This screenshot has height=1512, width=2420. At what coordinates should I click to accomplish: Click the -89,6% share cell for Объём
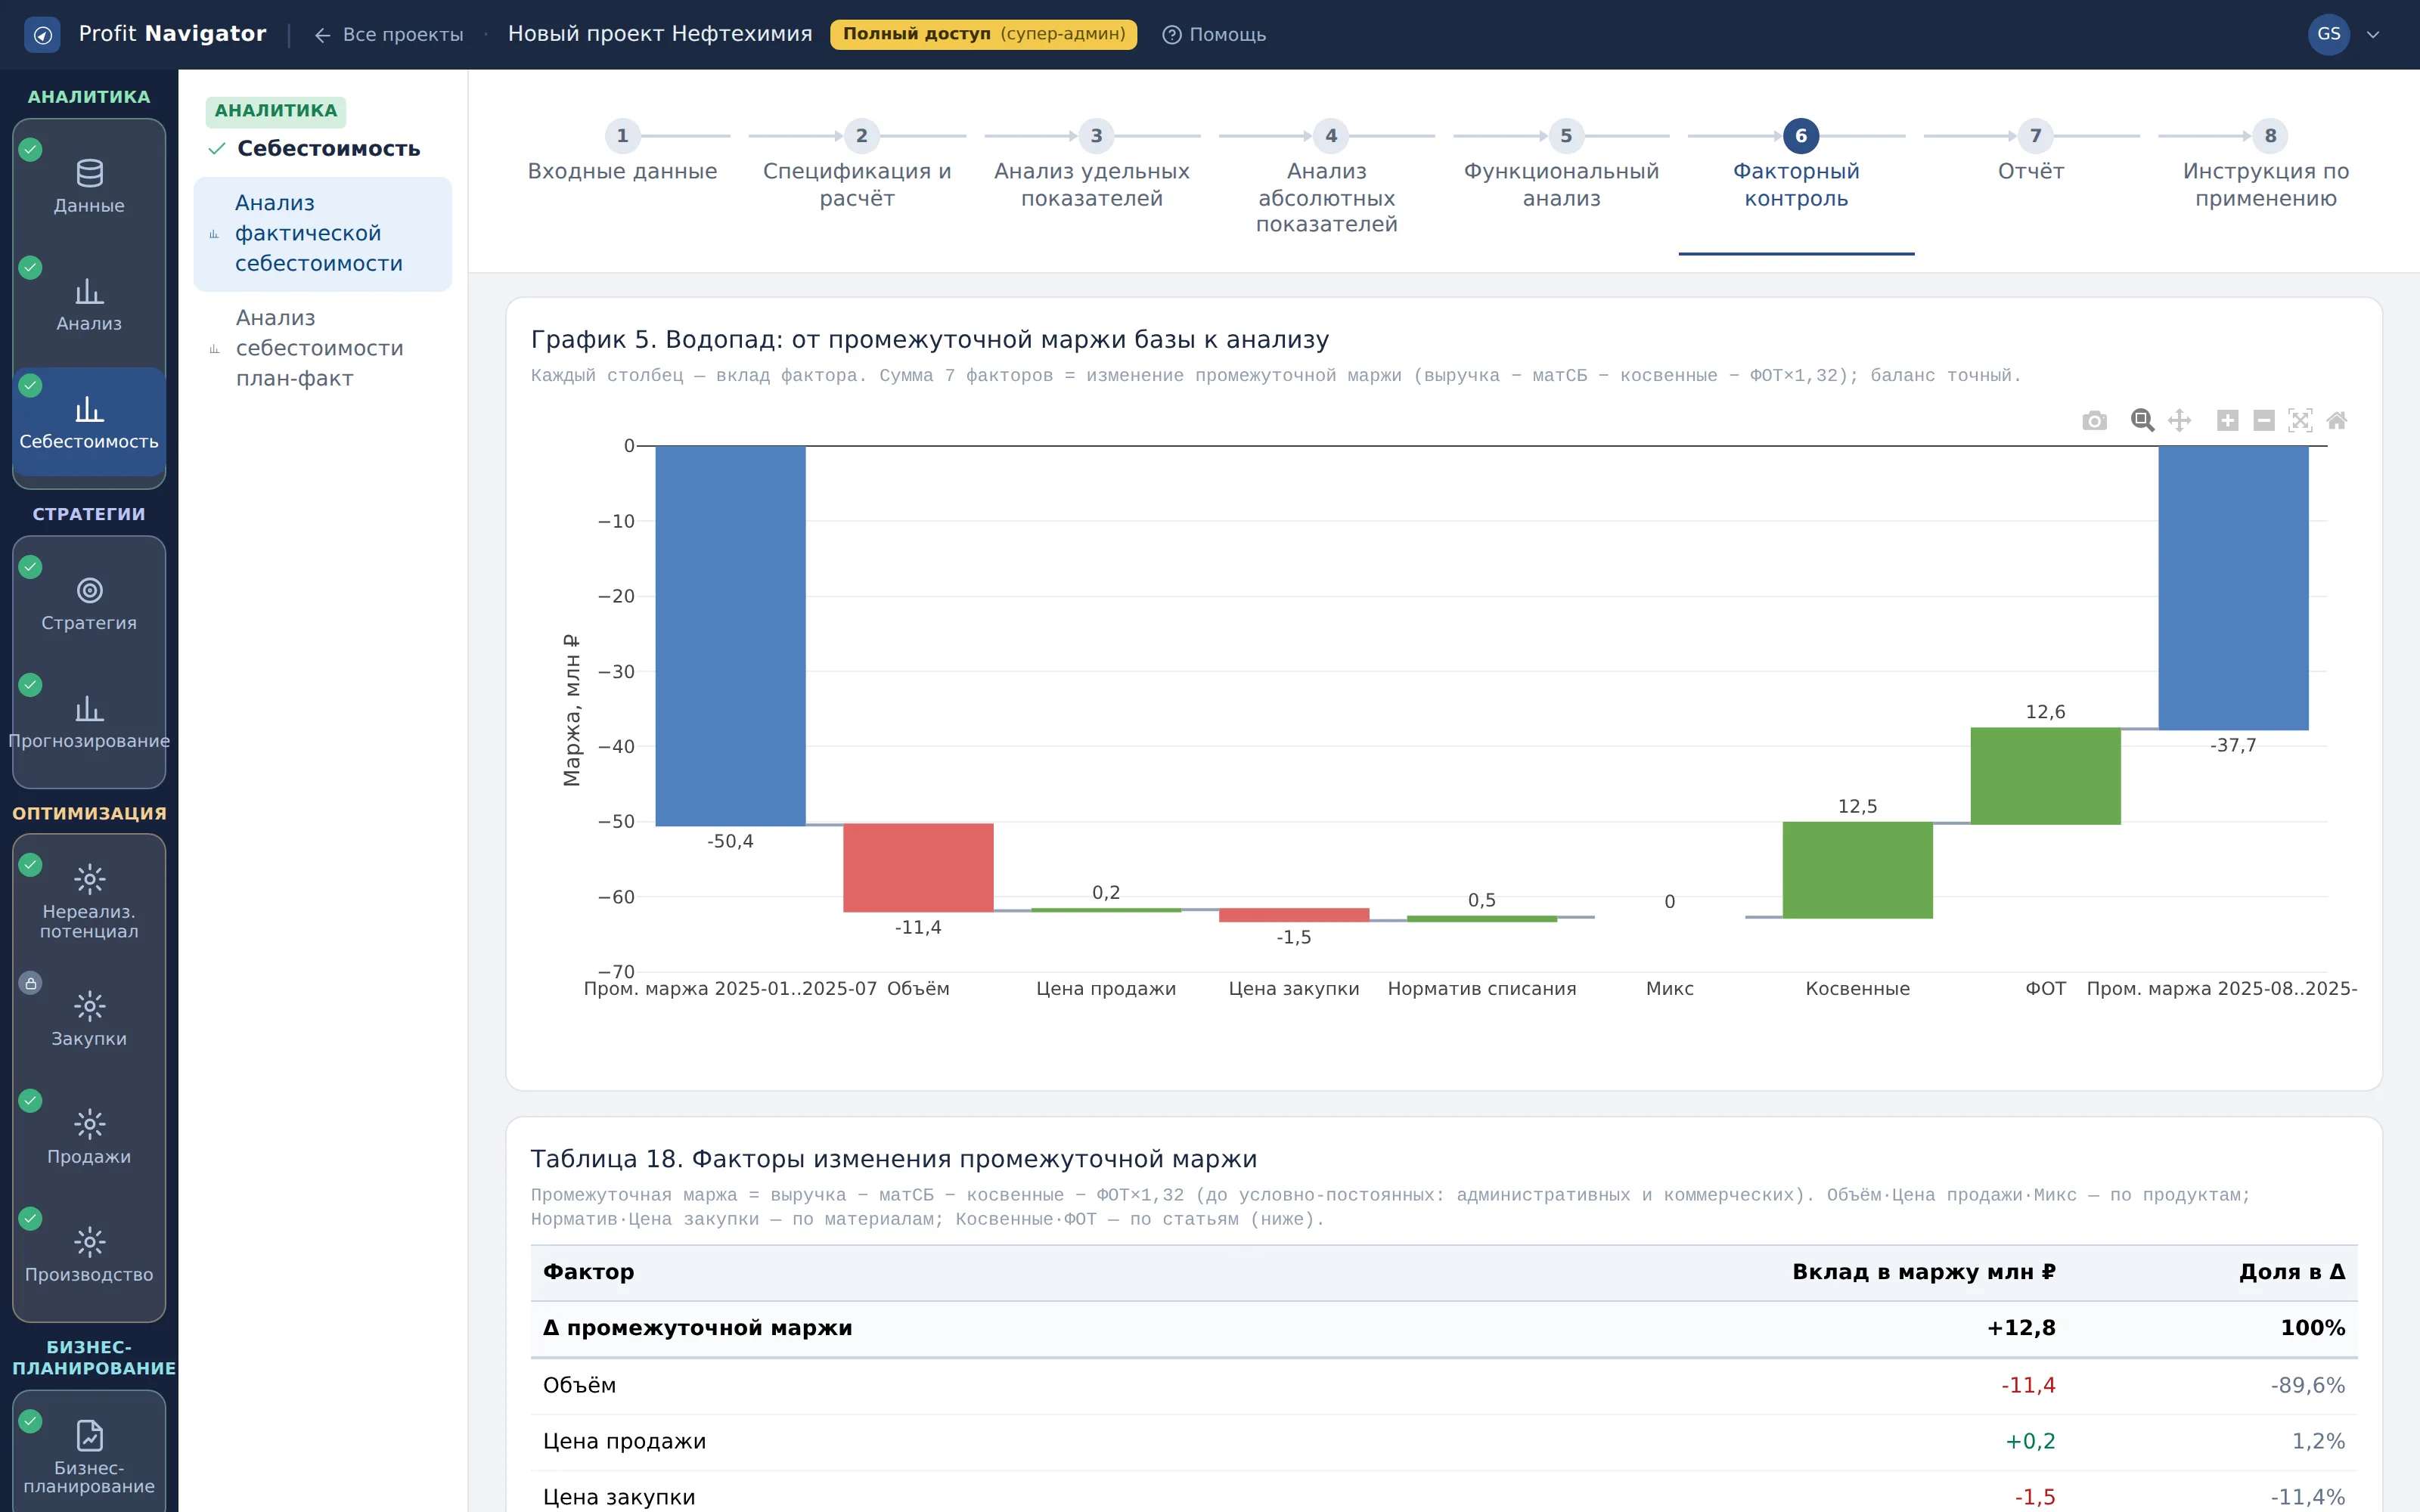pyautogui.click(x=2307, y=1385)
